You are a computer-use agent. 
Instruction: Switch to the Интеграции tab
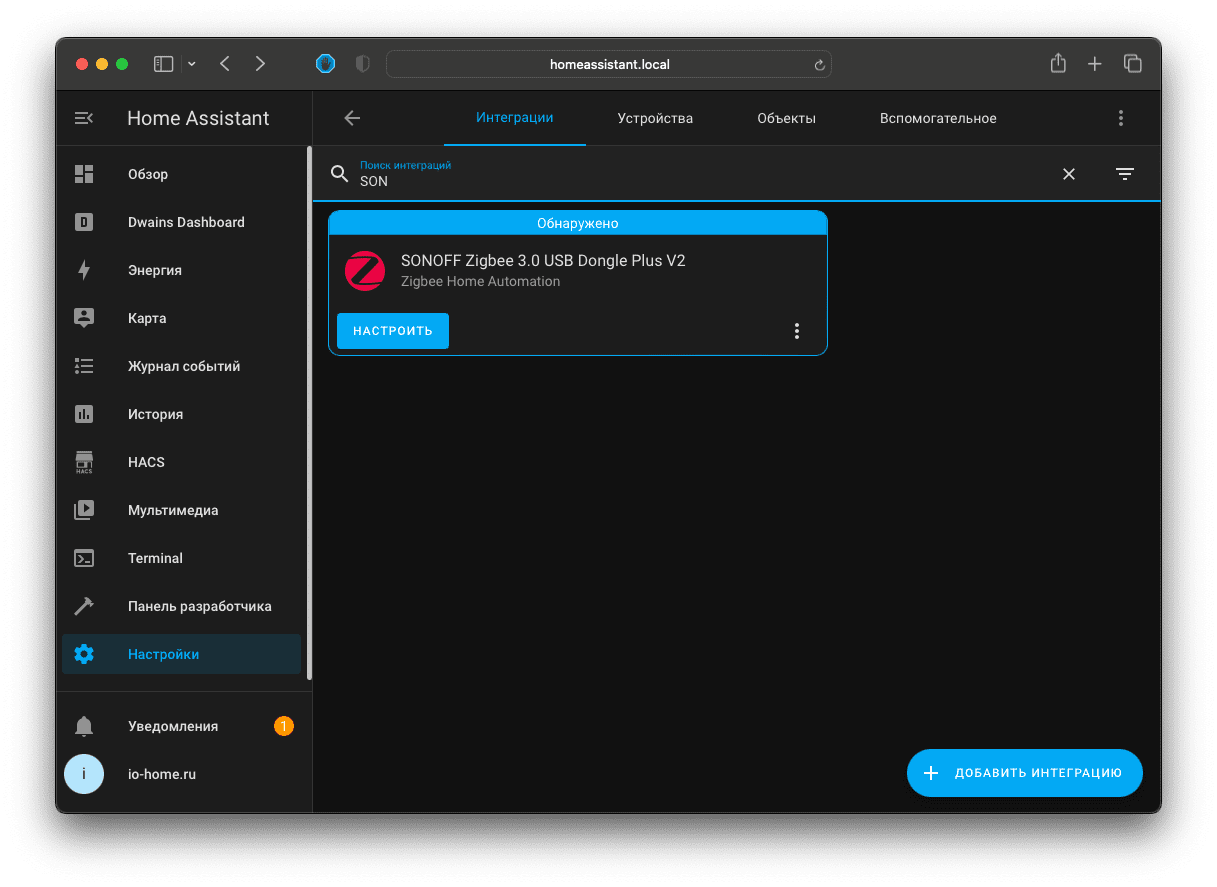515,118
